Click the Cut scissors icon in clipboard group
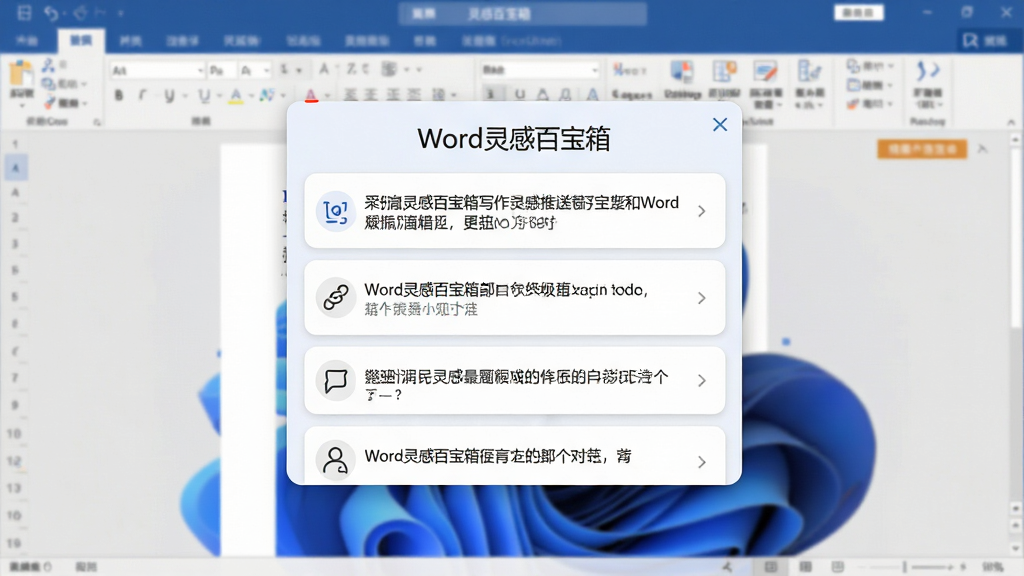 tap(48, 65)
